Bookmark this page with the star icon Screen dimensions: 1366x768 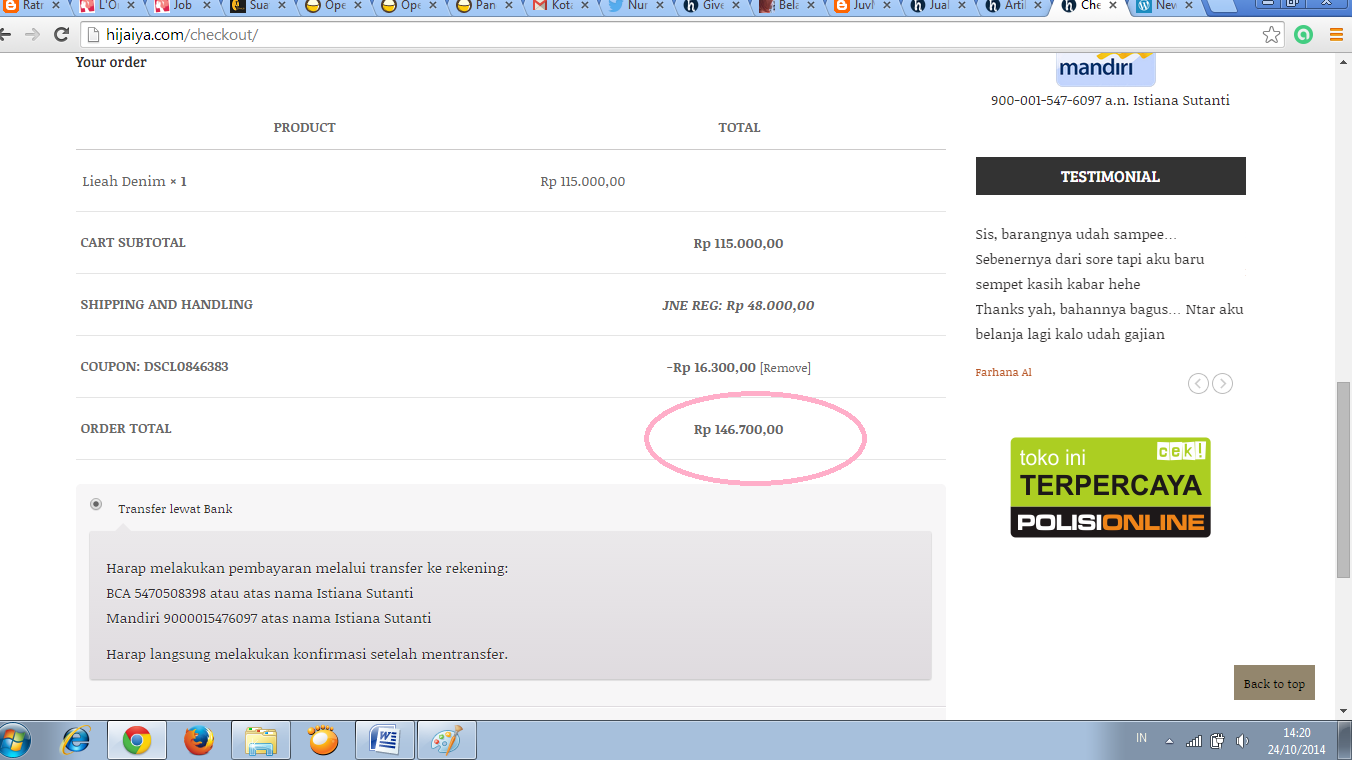[1271, 35]
